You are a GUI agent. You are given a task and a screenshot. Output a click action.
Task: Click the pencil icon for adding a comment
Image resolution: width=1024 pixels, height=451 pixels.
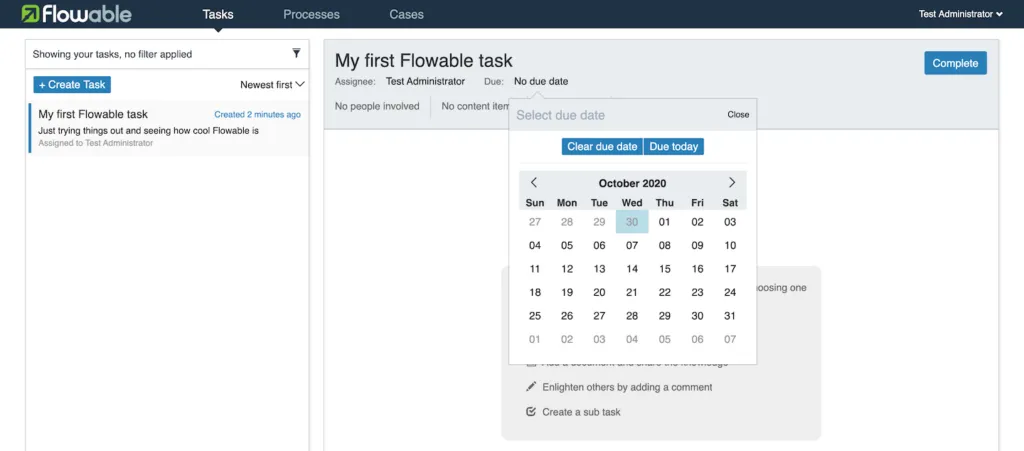tap(531, 387)
